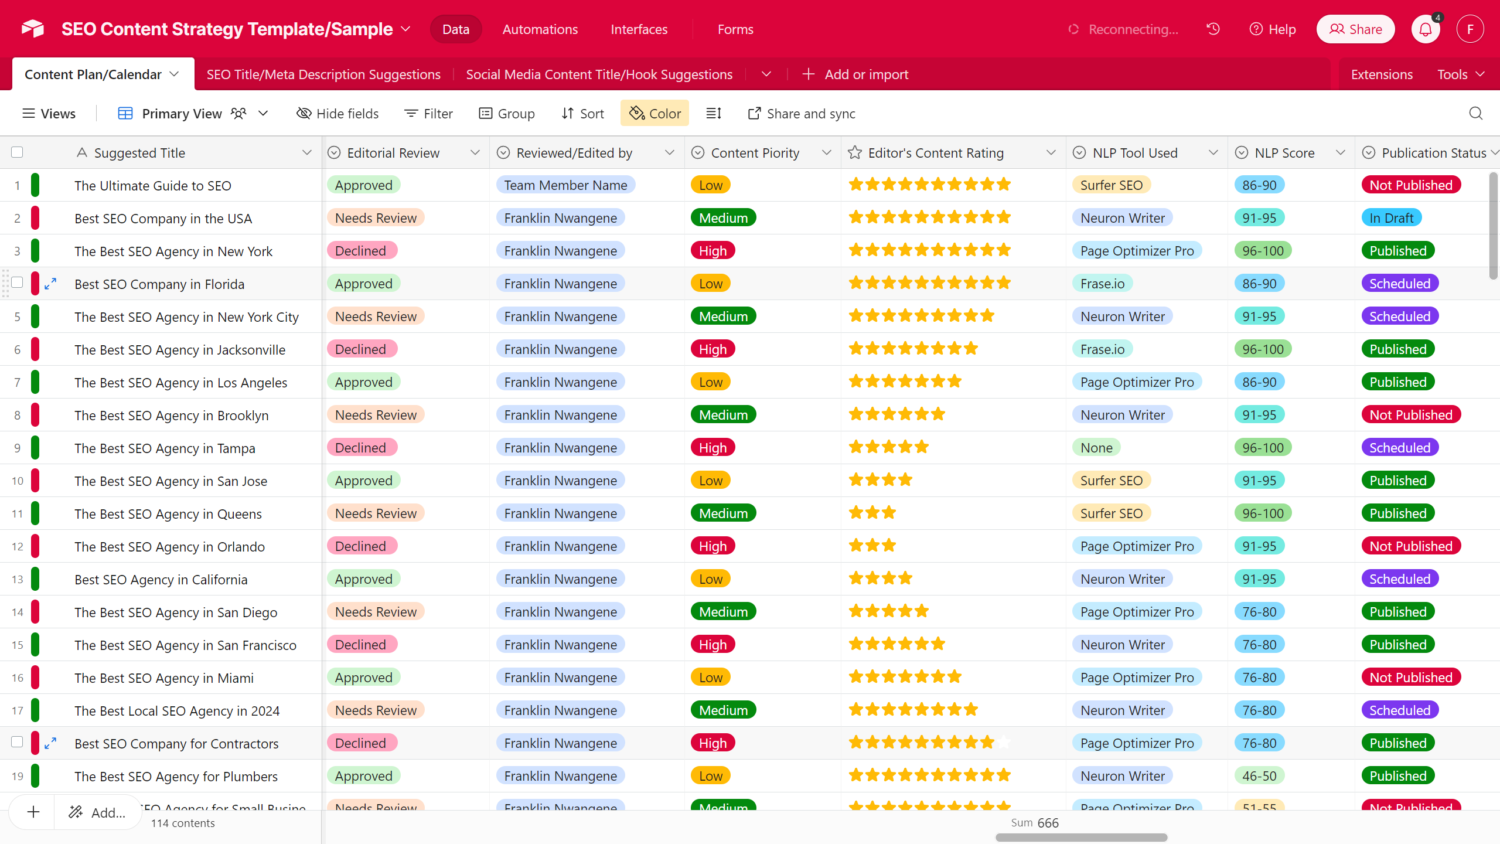Open the row height icon
This screenshot has height=844, width=1500.
(714, 113)
